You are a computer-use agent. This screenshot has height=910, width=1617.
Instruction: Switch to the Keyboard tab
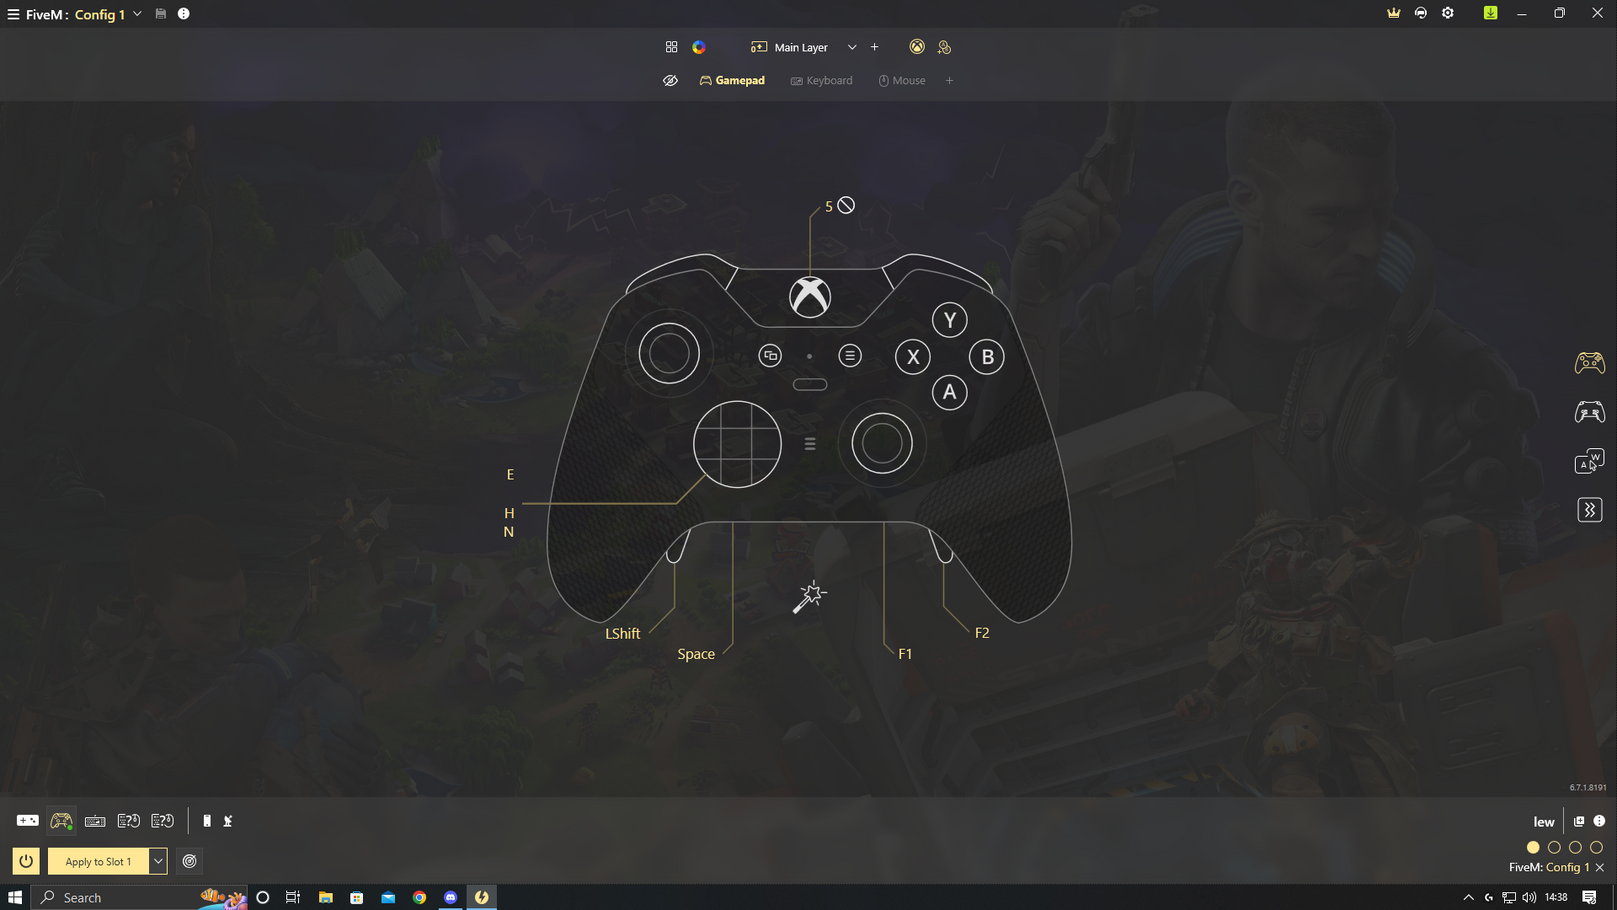(x=821, y=81)
